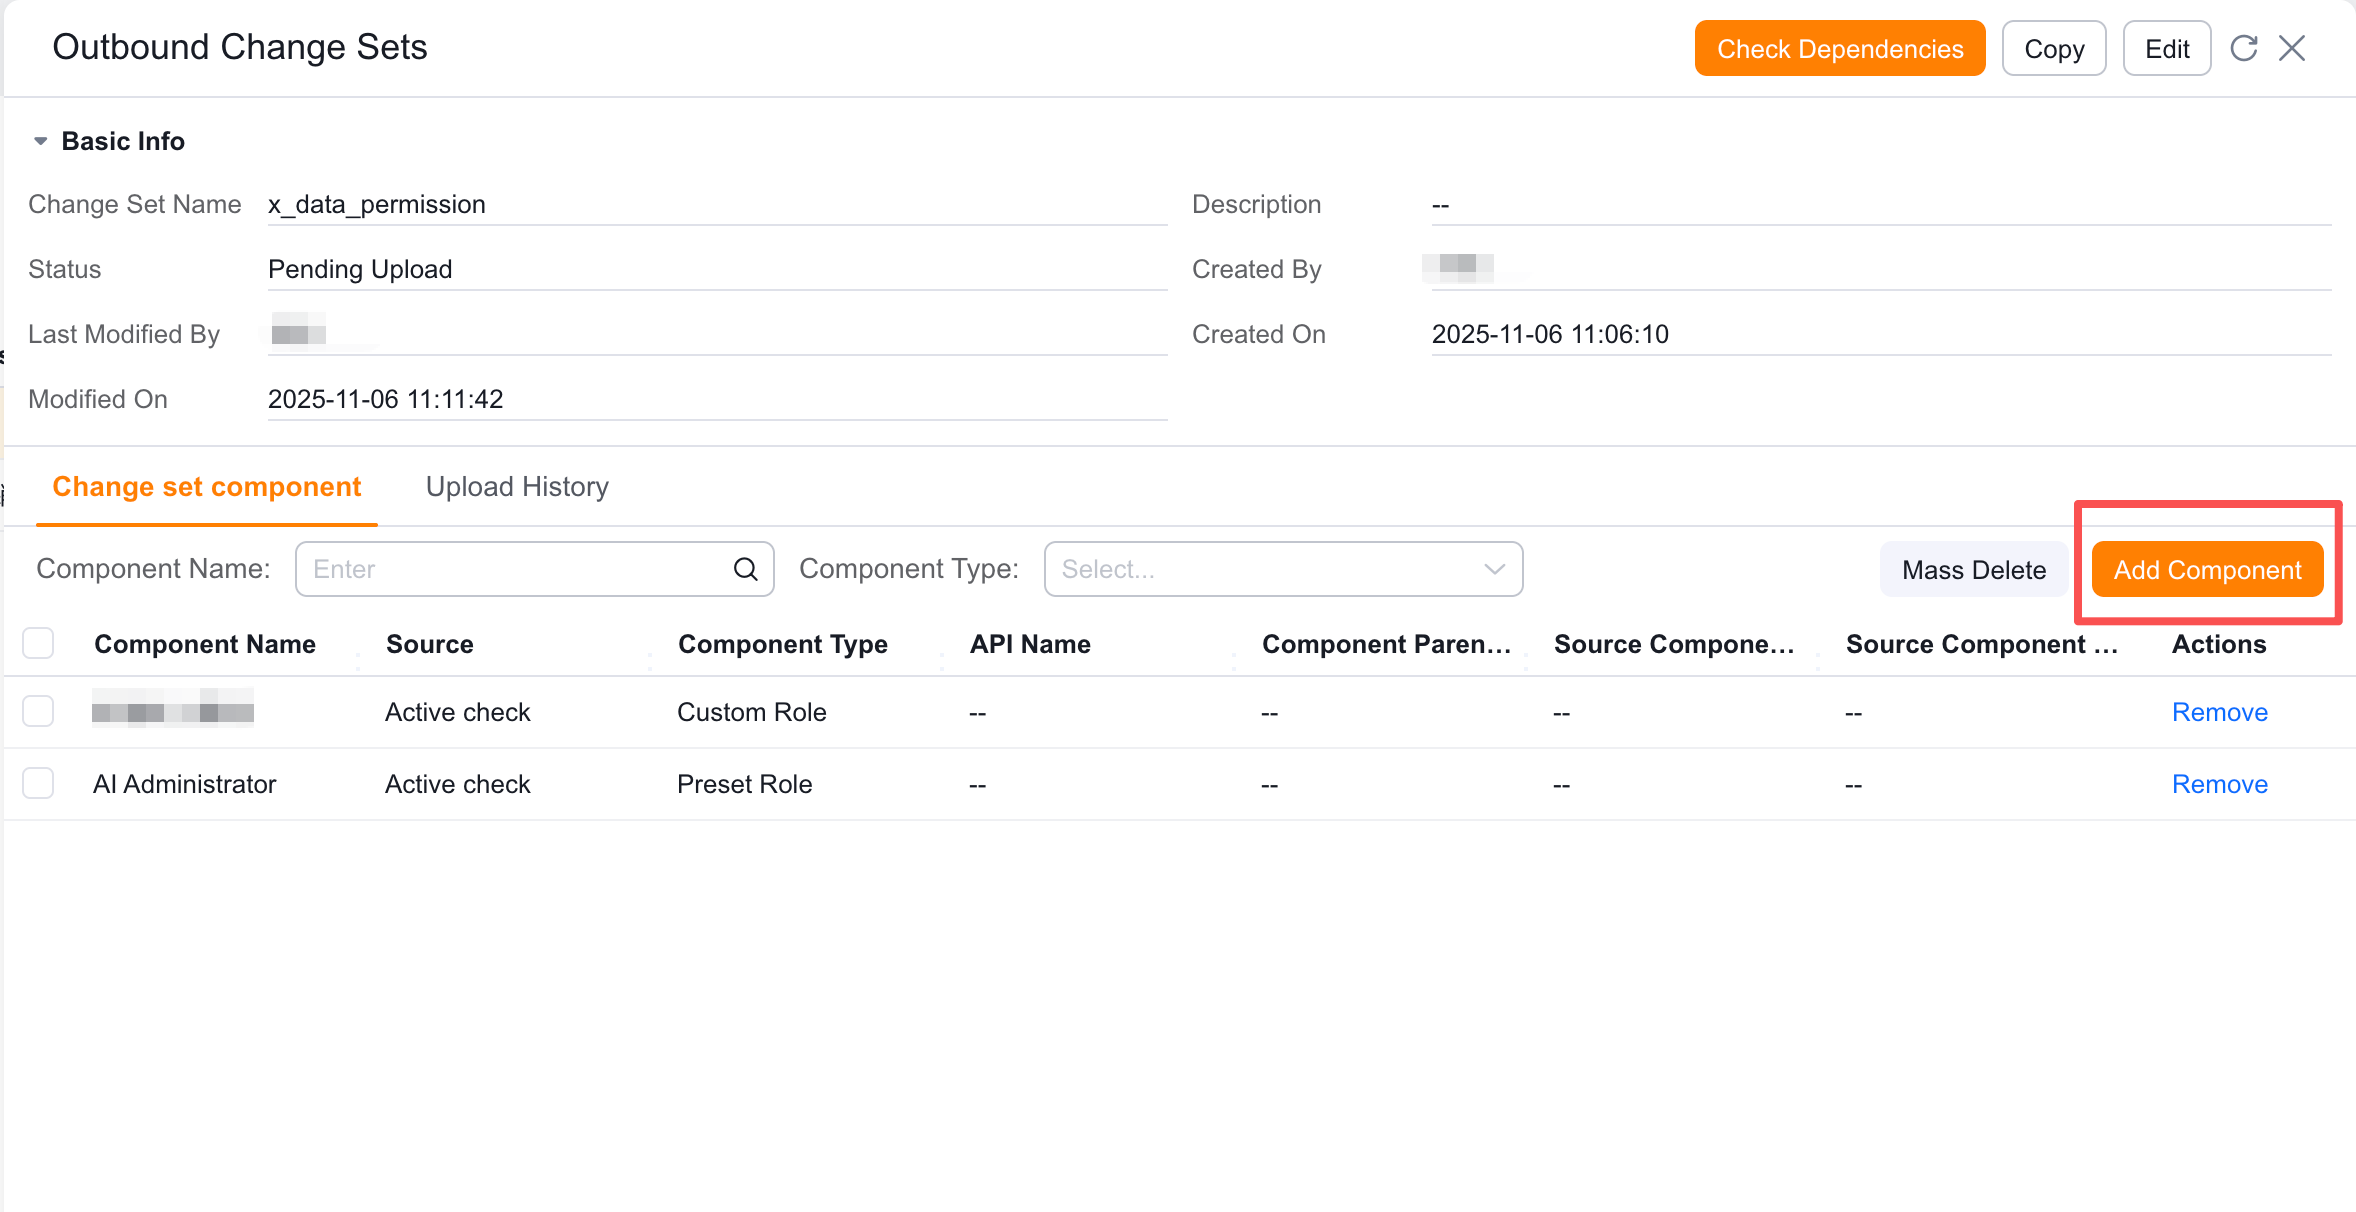
Task: Click the Component Paren... column header
Action: [x=1386, y=644]
